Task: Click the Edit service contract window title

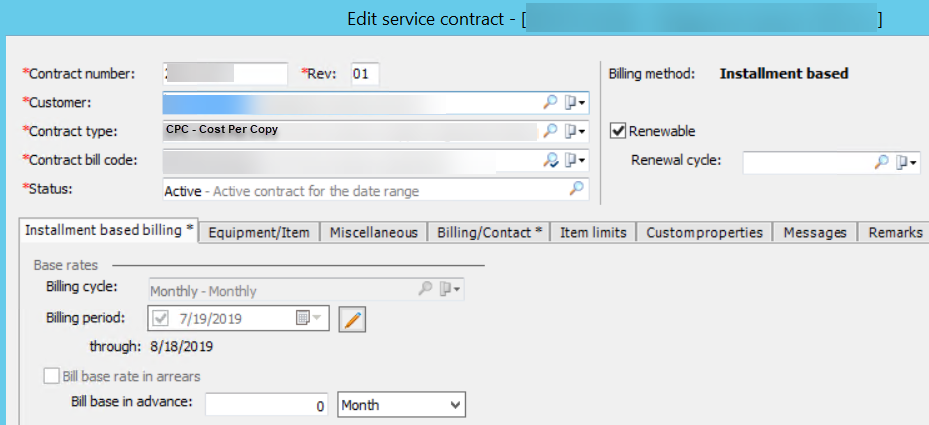Action: point(614,19)
